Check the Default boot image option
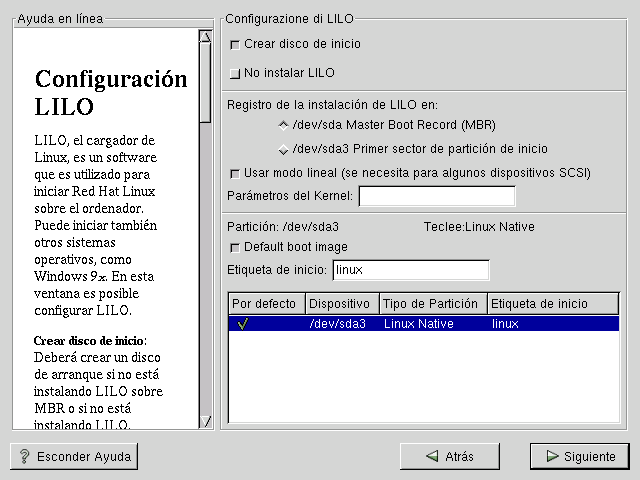 click(235, 247)
